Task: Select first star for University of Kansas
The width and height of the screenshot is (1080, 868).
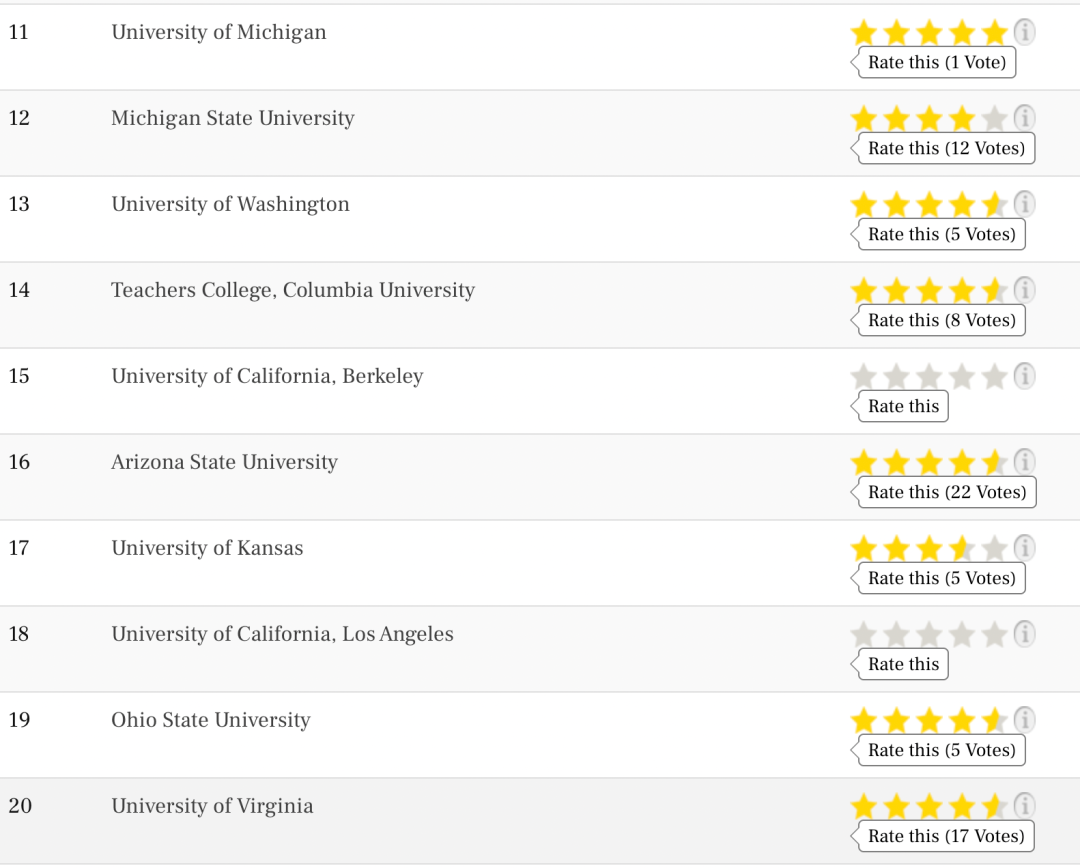Action: point(864,549)
